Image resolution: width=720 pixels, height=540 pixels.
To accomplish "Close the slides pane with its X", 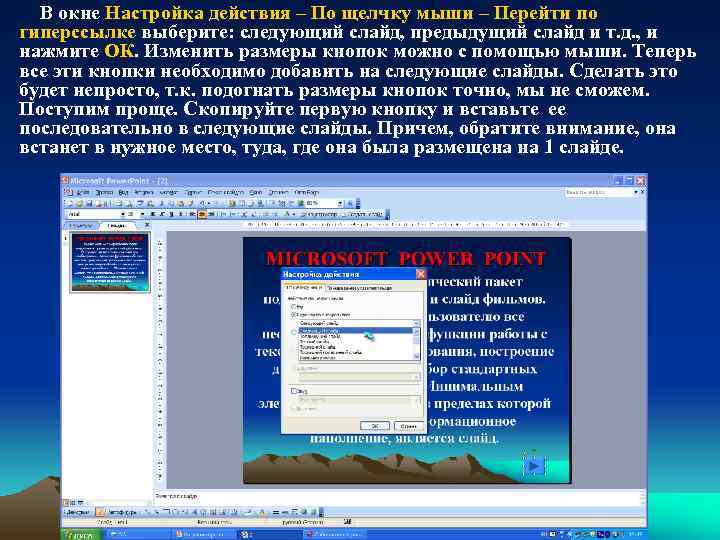I will click(x=147, y=225).
